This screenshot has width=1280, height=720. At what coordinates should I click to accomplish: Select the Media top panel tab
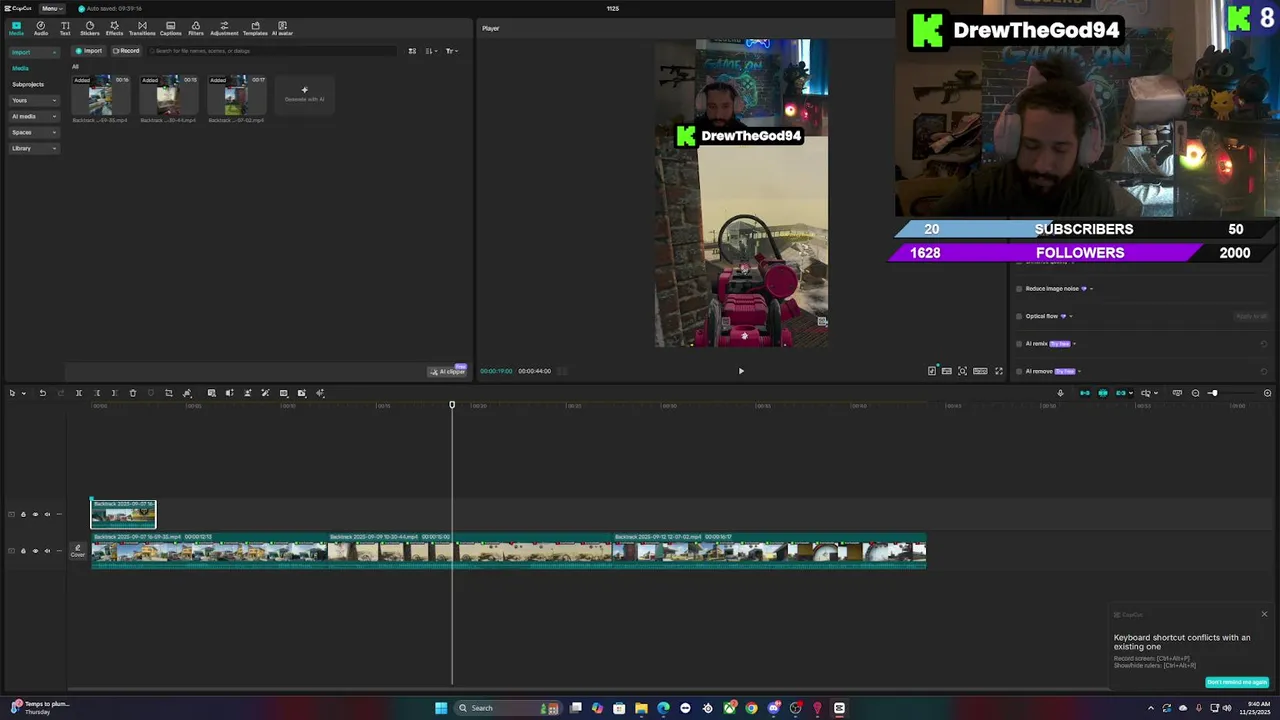pyautogui.click(x=16, y=28)
